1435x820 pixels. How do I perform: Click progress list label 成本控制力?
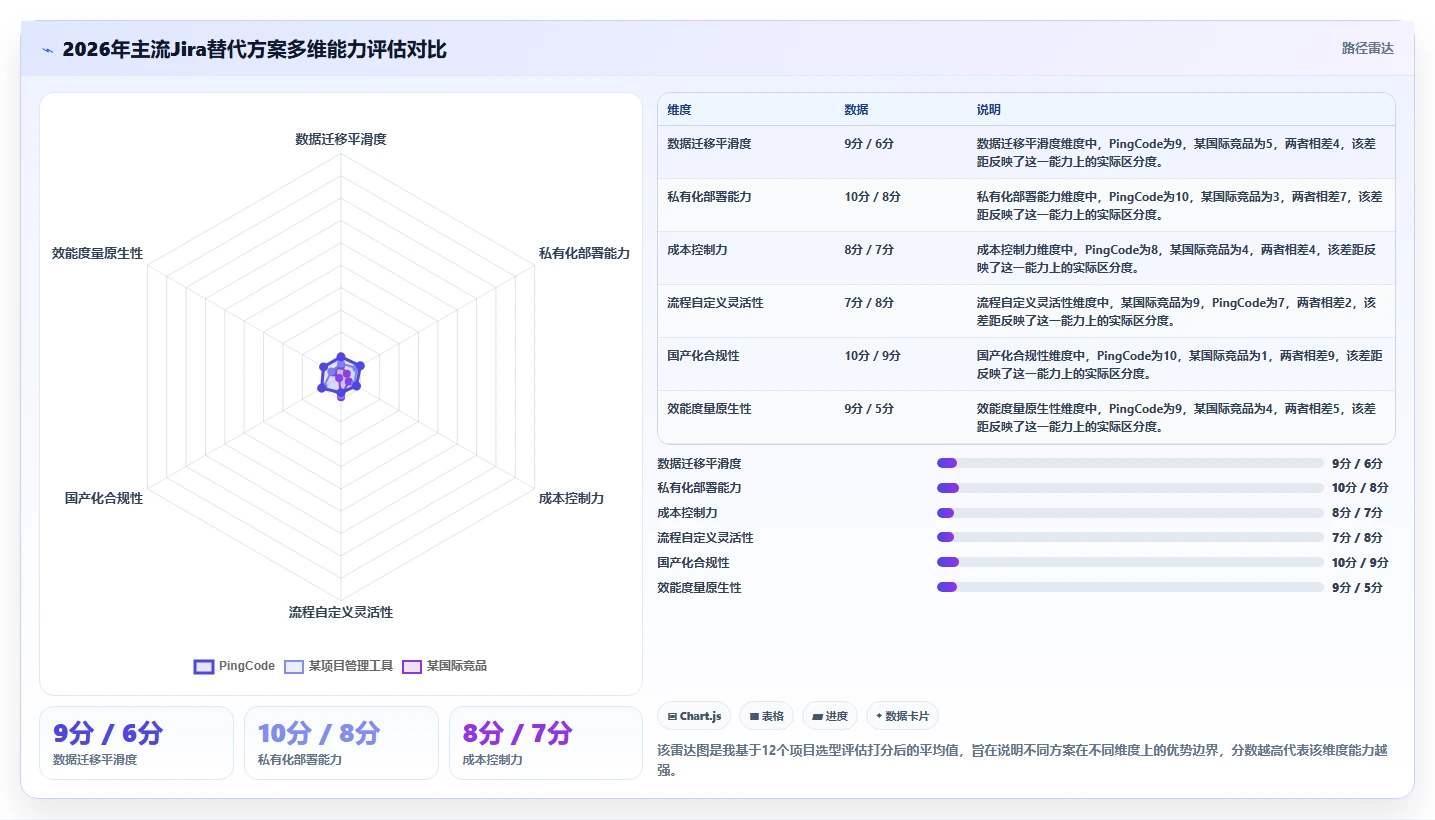click(687, 513)
